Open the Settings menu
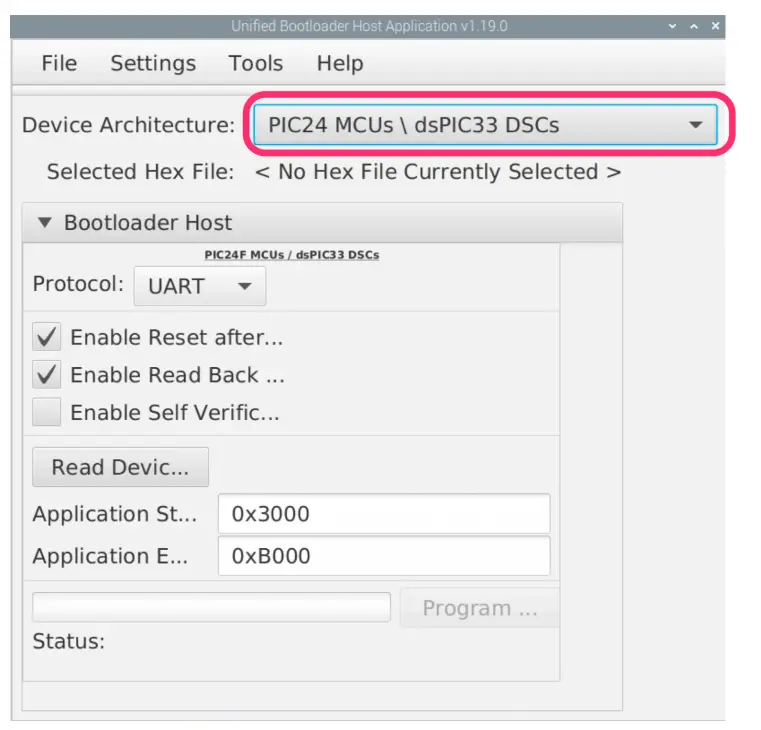 153,63
